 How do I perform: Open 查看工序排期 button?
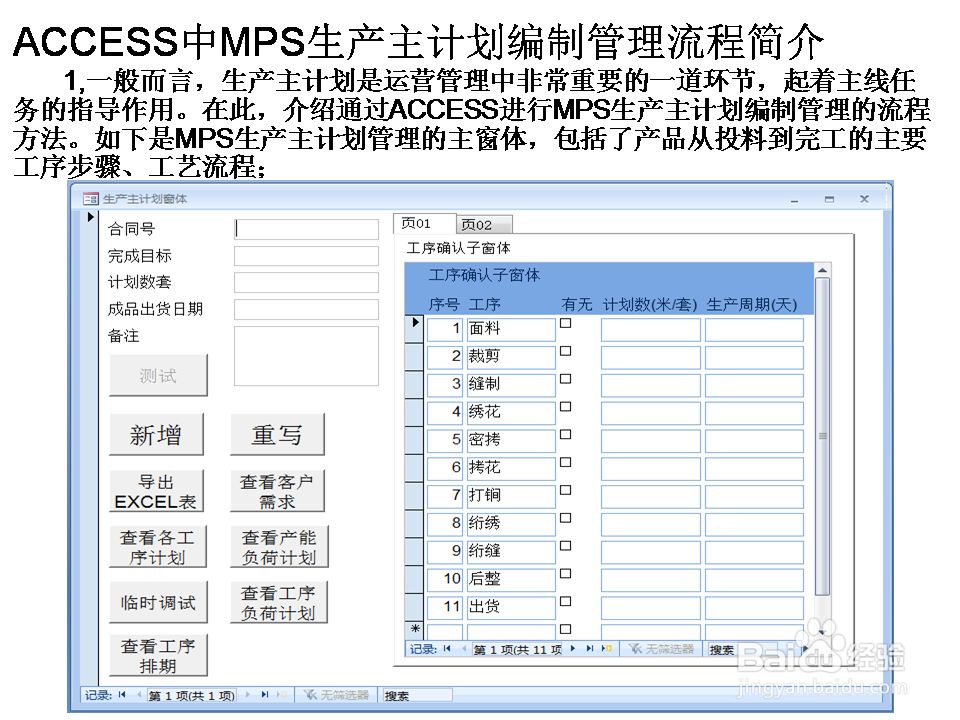click(x=159, y=655)
